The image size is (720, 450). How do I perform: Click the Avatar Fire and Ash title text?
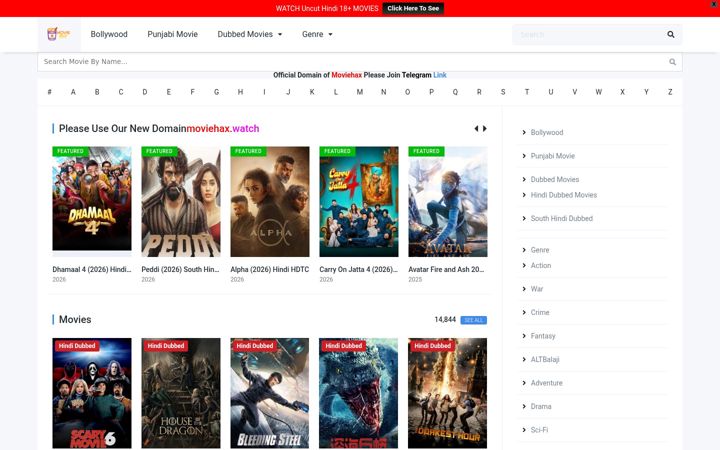[x=446, y=270]
